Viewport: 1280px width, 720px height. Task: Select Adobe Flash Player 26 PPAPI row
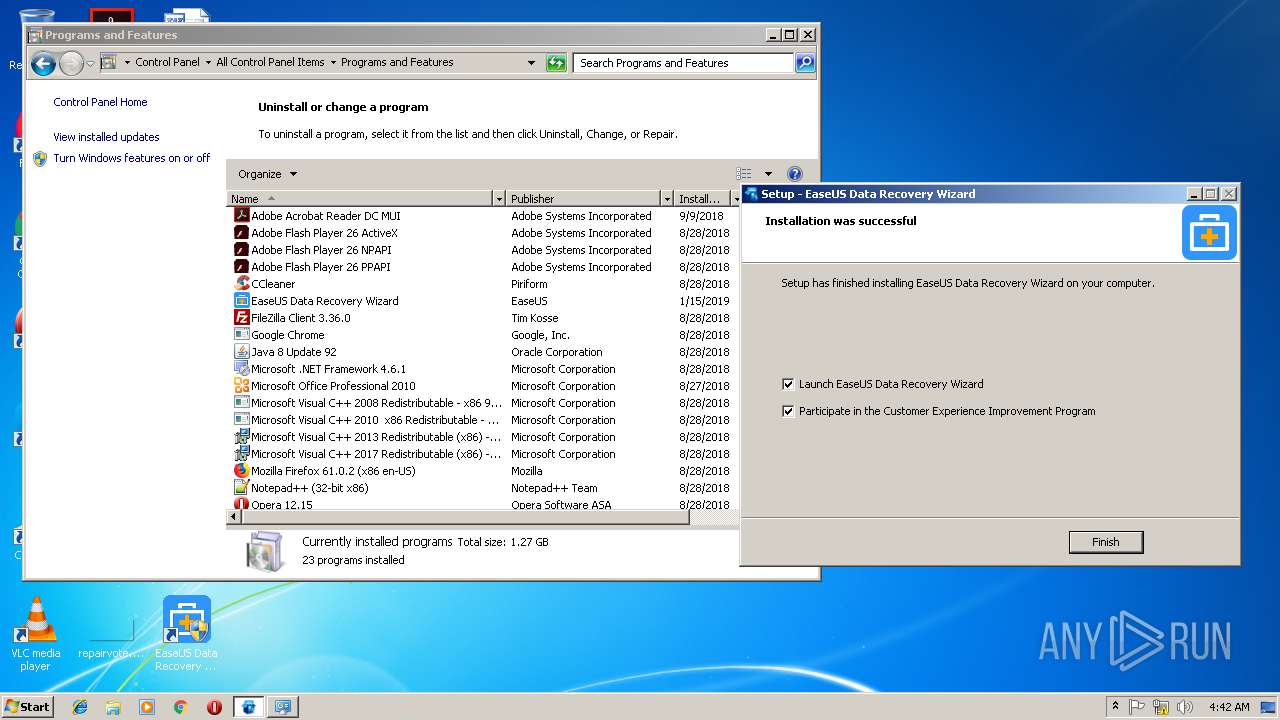pyautogui.click(x=482, y=266)
